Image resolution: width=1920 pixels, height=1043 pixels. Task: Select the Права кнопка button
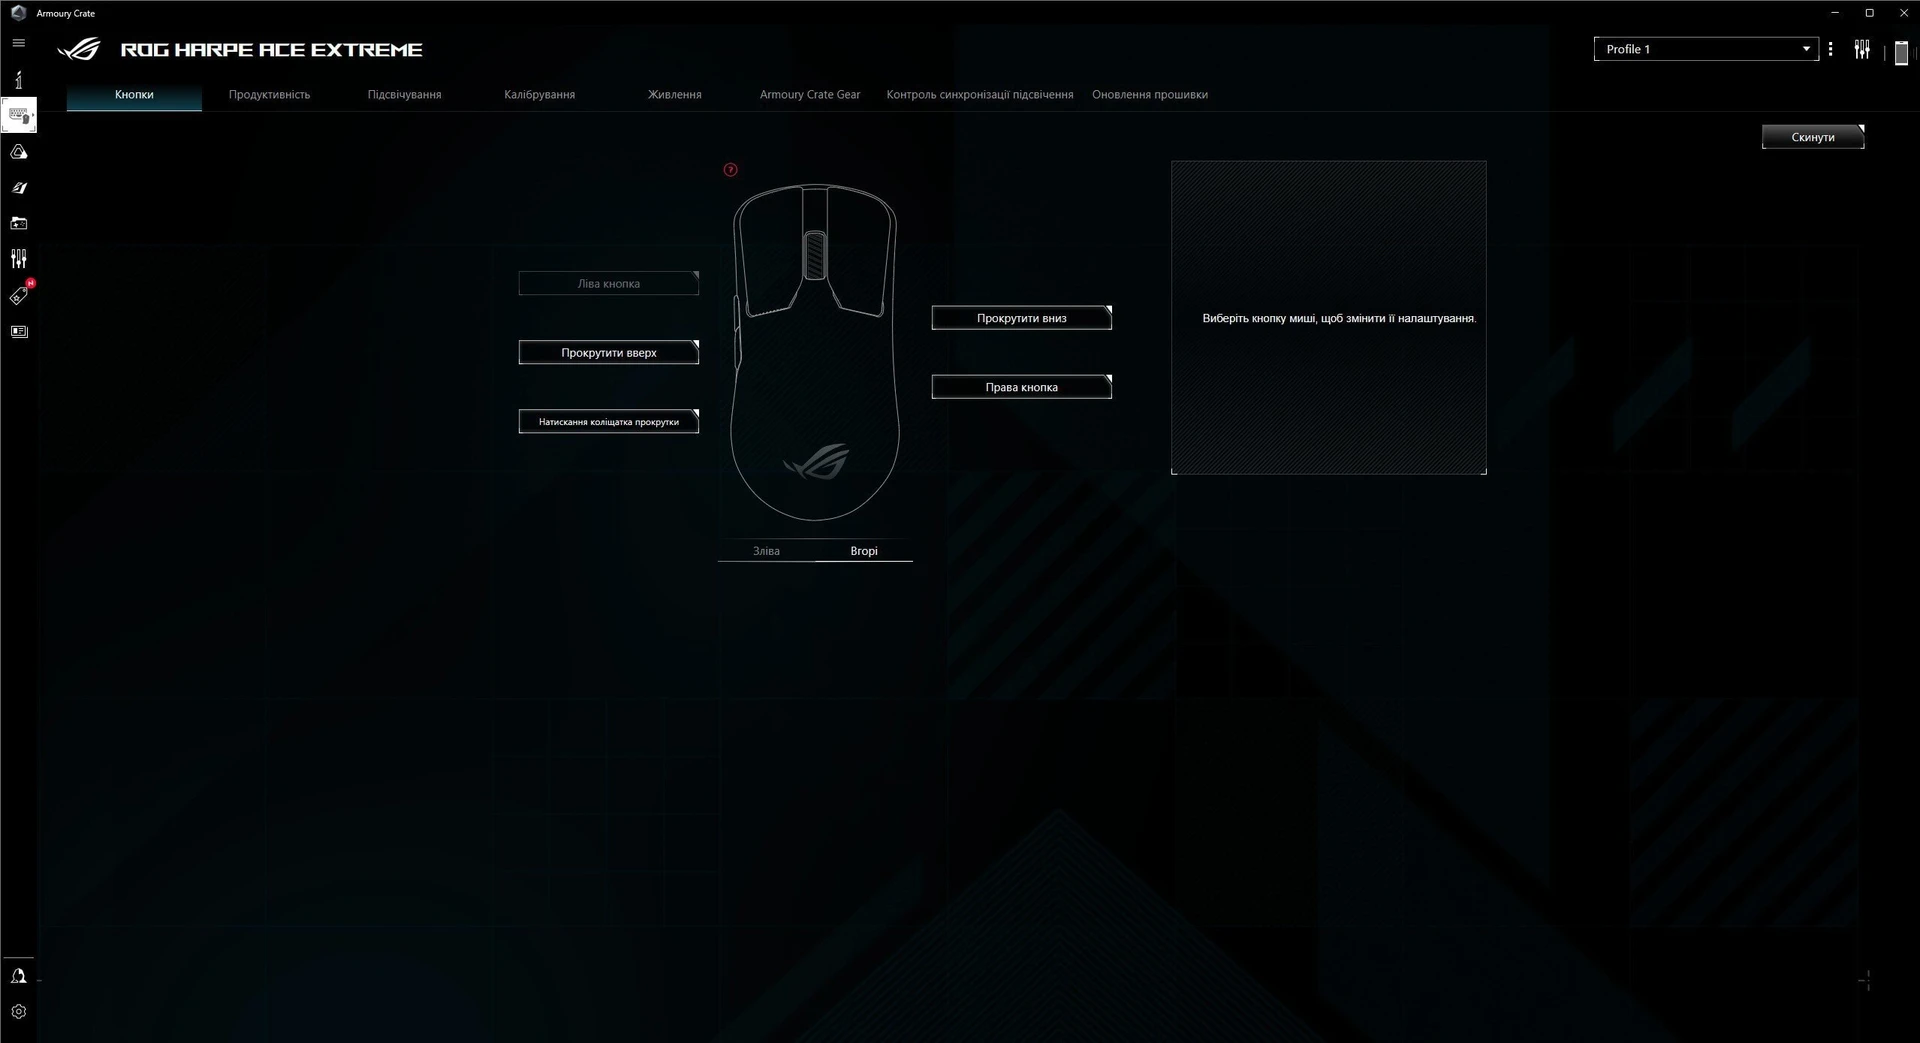(x=1021, y=387)
